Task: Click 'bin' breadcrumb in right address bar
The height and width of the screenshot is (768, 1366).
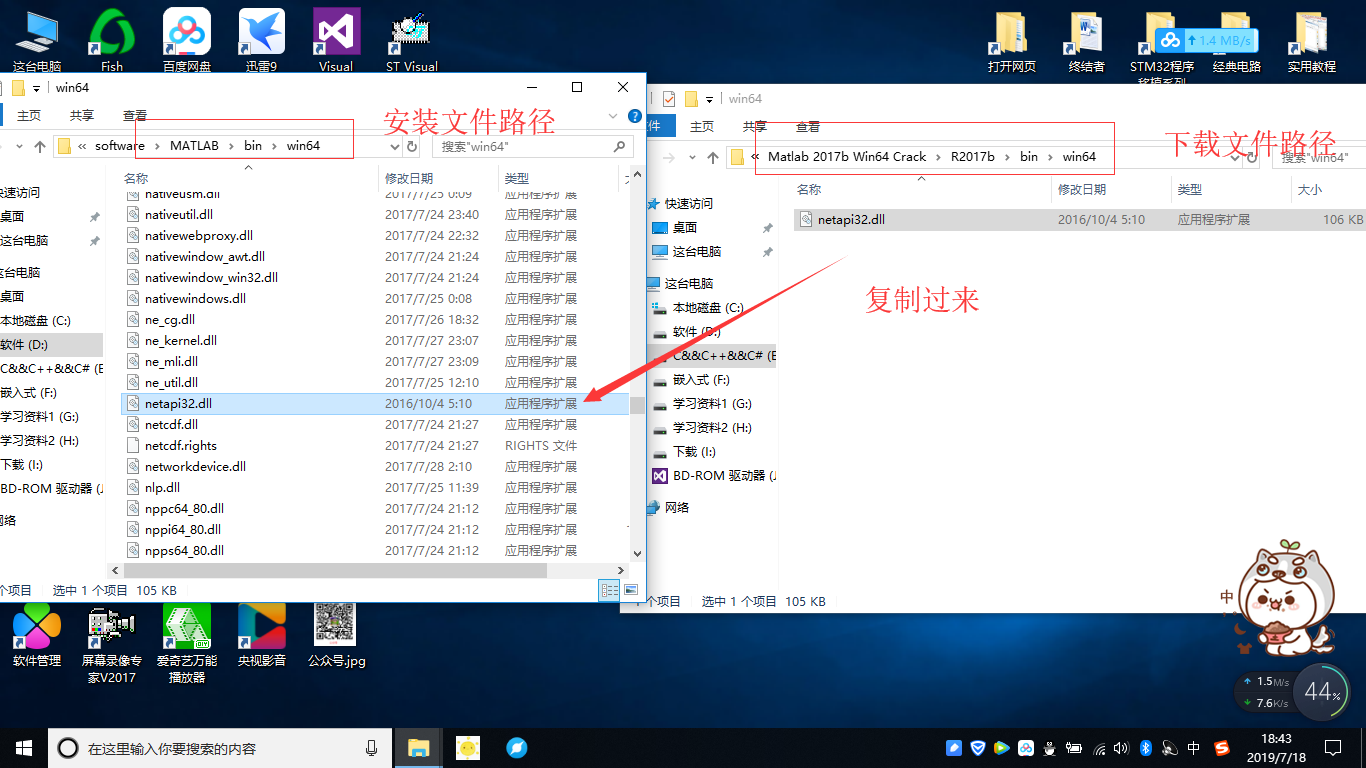Action: (1029, 157)
